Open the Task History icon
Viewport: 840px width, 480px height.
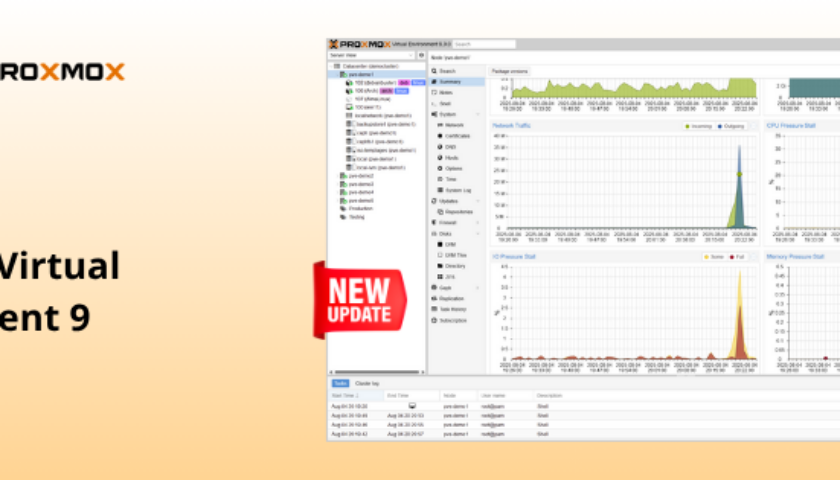(434, 309)
